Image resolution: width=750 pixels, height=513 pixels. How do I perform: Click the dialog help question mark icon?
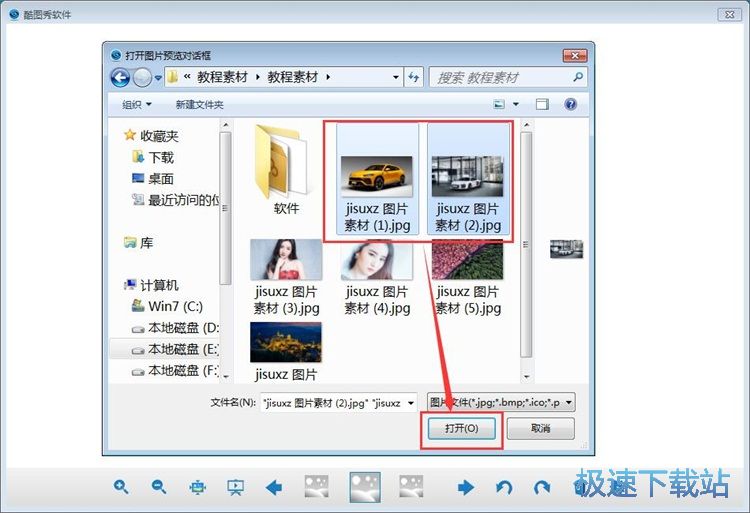point(570,104)
